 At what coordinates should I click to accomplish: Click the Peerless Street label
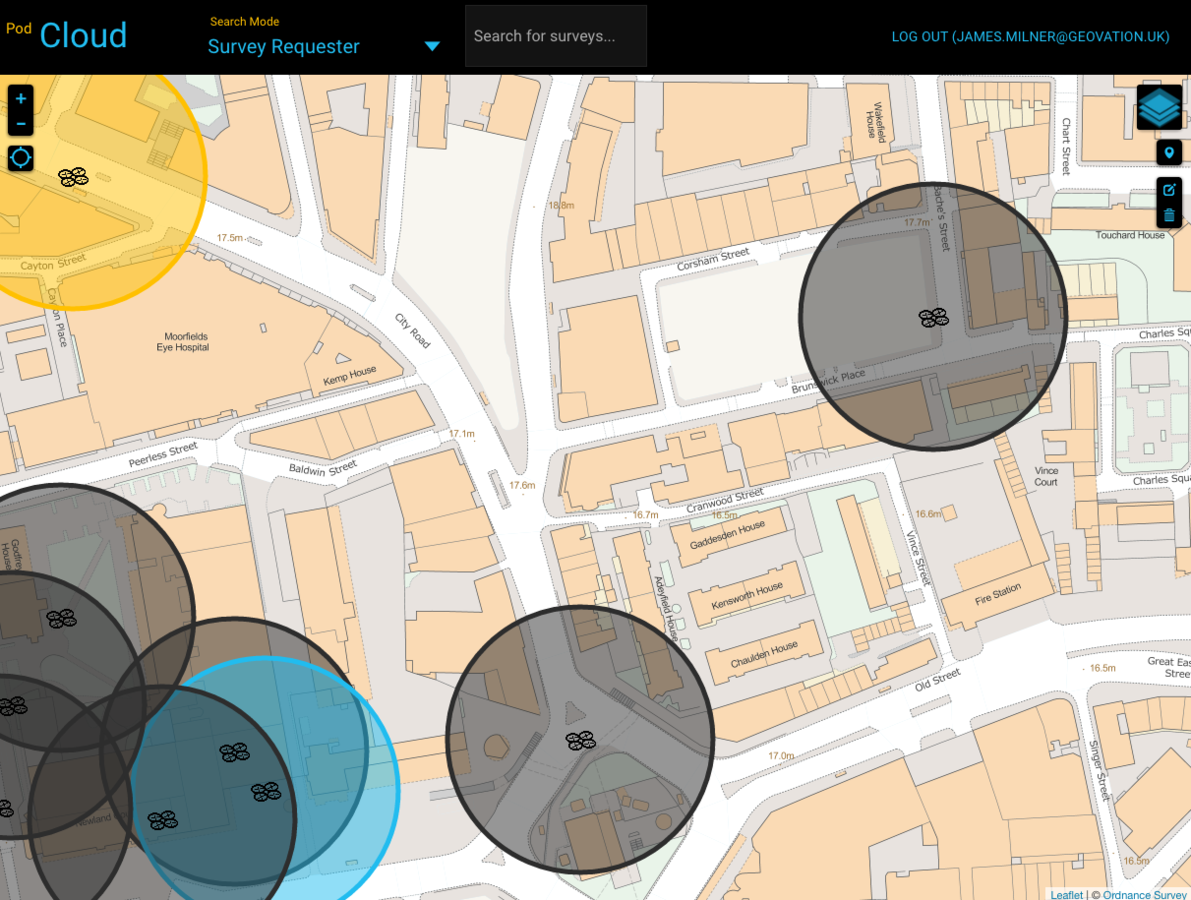tap(163, 454)
